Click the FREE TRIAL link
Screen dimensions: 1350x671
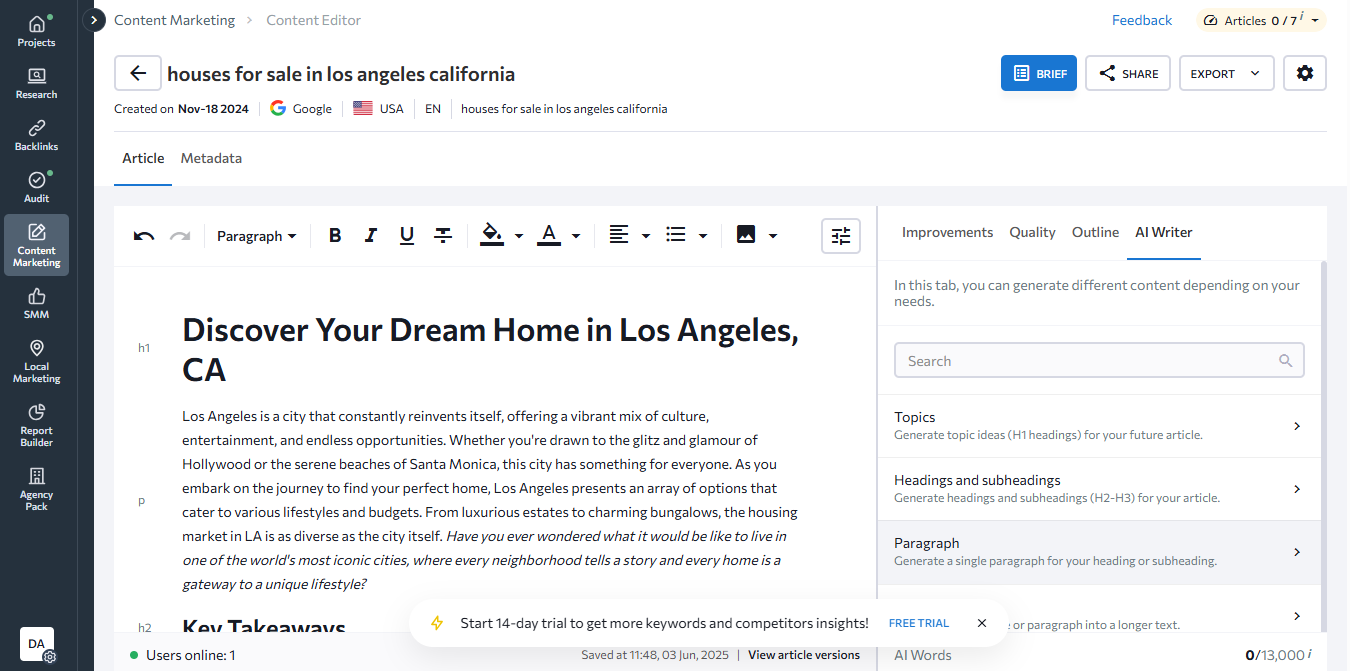coord(919,623)
